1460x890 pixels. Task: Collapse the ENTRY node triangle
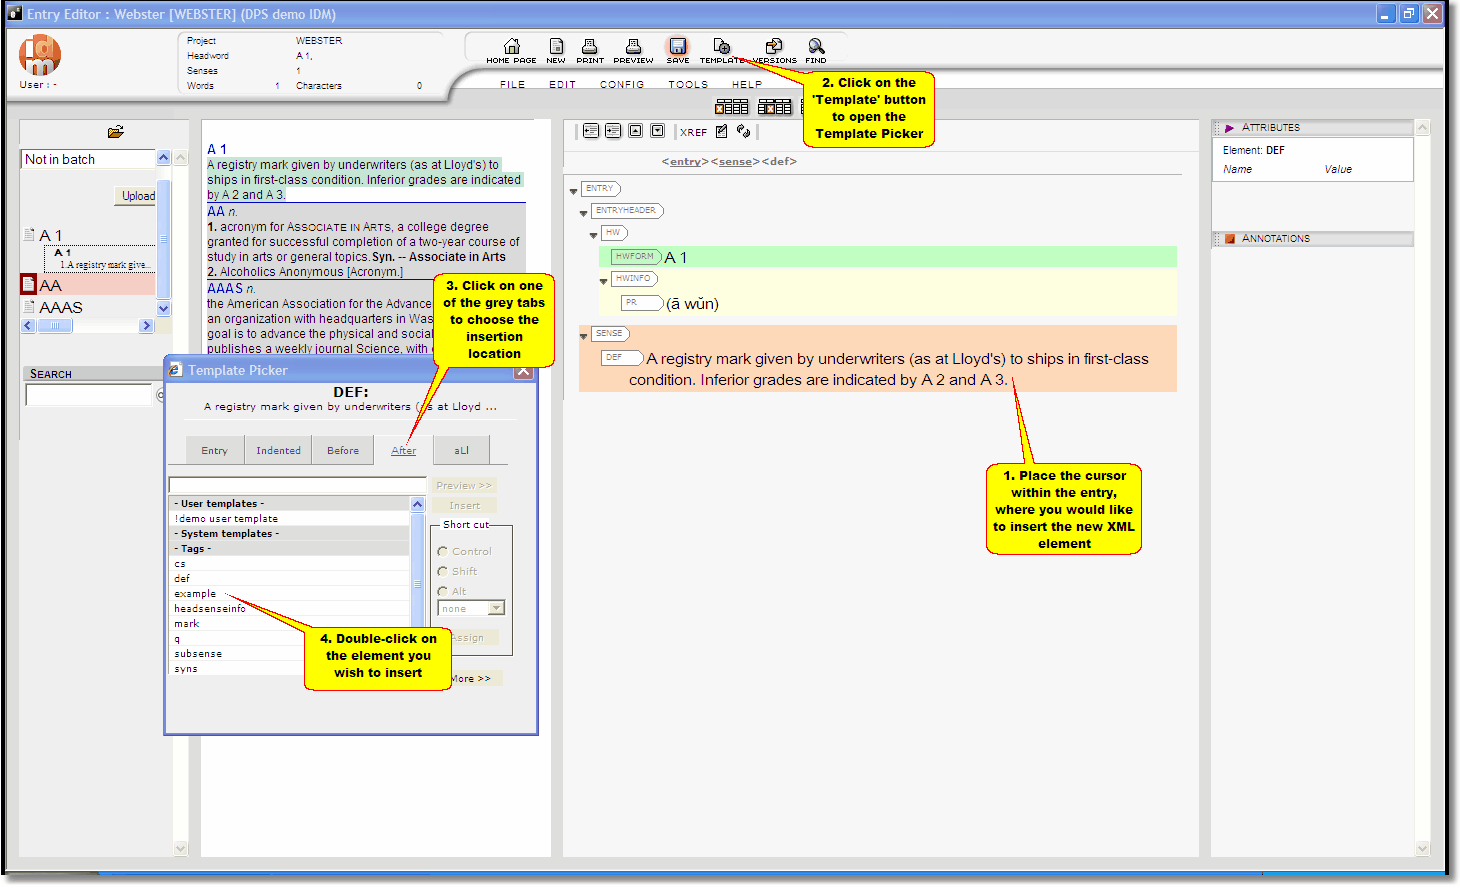tap(574, 191)
